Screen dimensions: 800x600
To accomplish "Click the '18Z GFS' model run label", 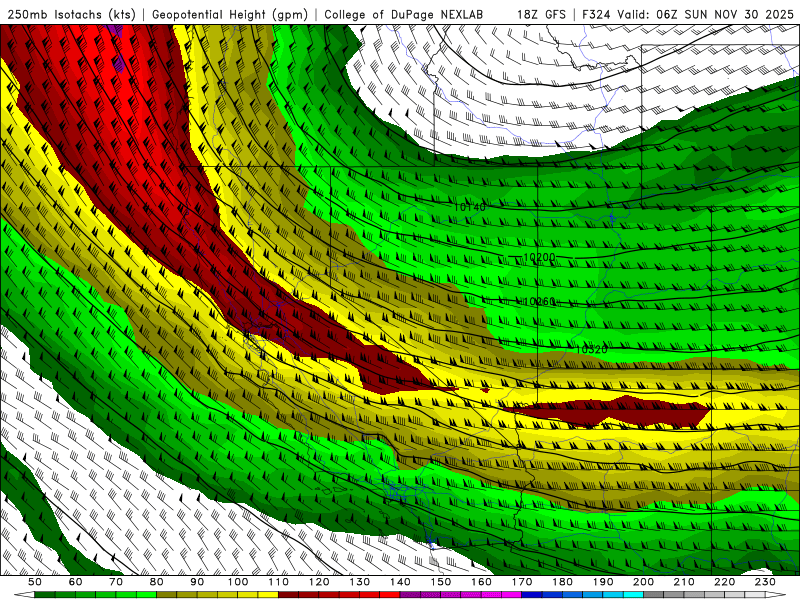I will tap(541, 14).
